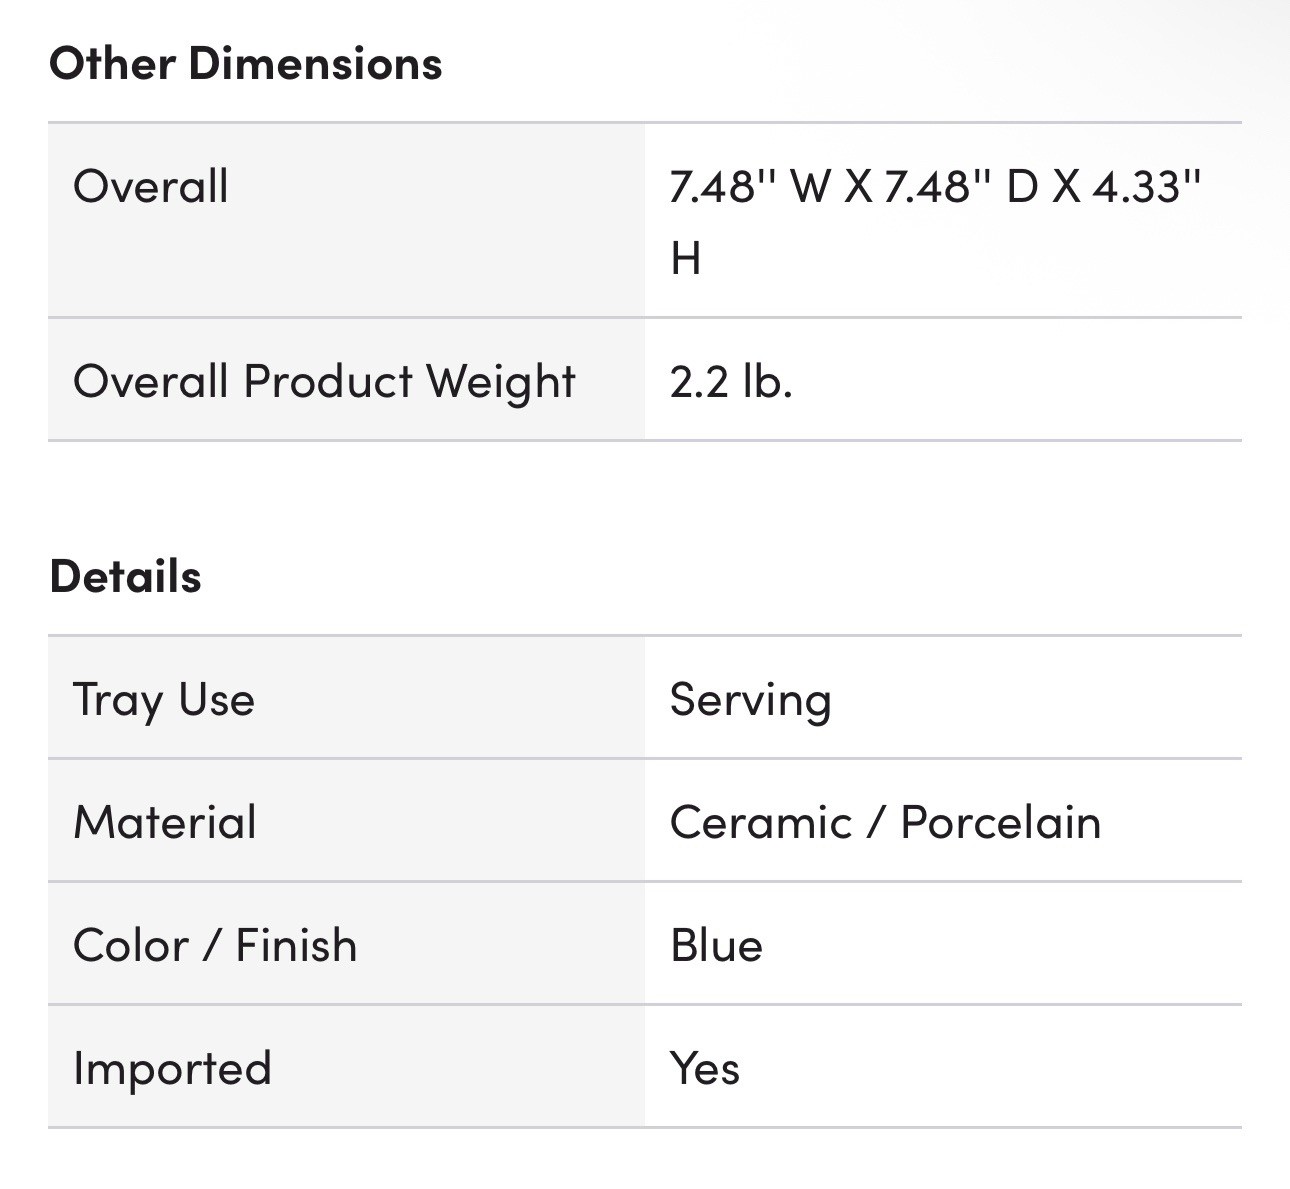Select the Yes value for Imported
Screen dimensions: 1290x1189
(705, 1068)
